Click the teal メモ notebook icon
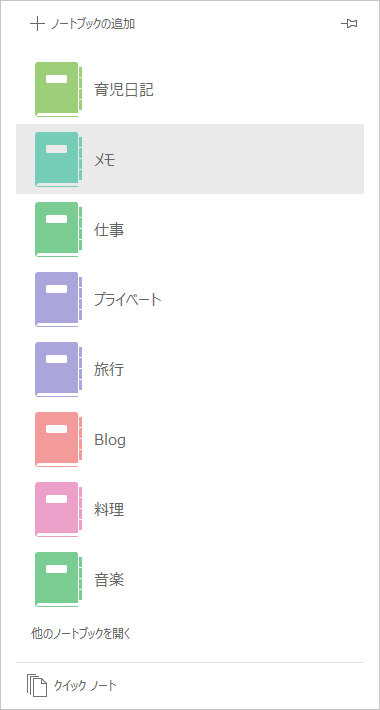Image resolution: width=380 pixels, height=710 pixels. click(59, 159)
